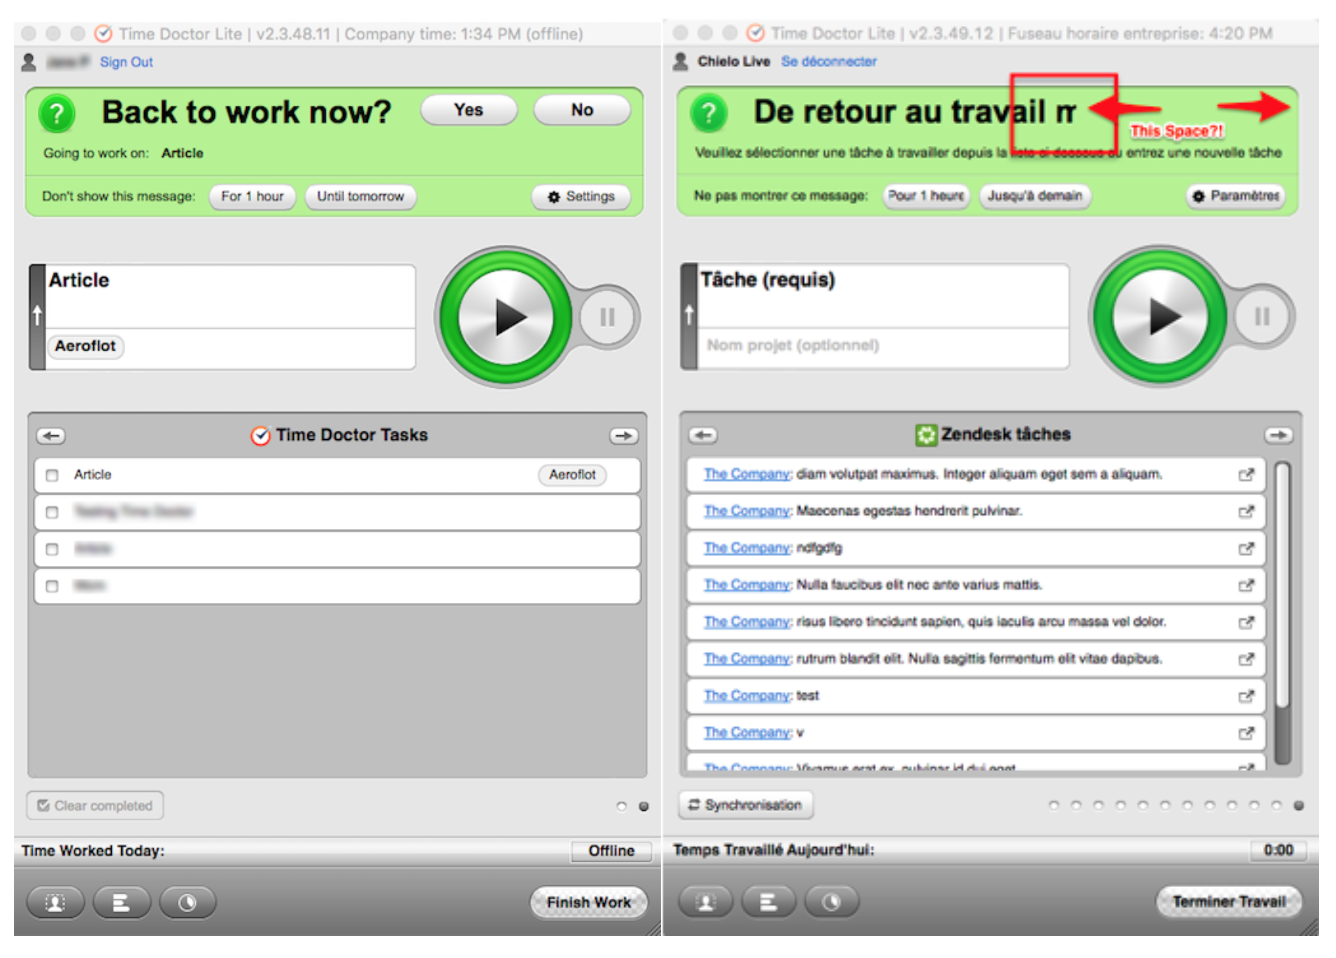The height and width of the screenshot is (958, 1336).
Task: Click pause button in French window
Action: click(x=1262, y=316)
